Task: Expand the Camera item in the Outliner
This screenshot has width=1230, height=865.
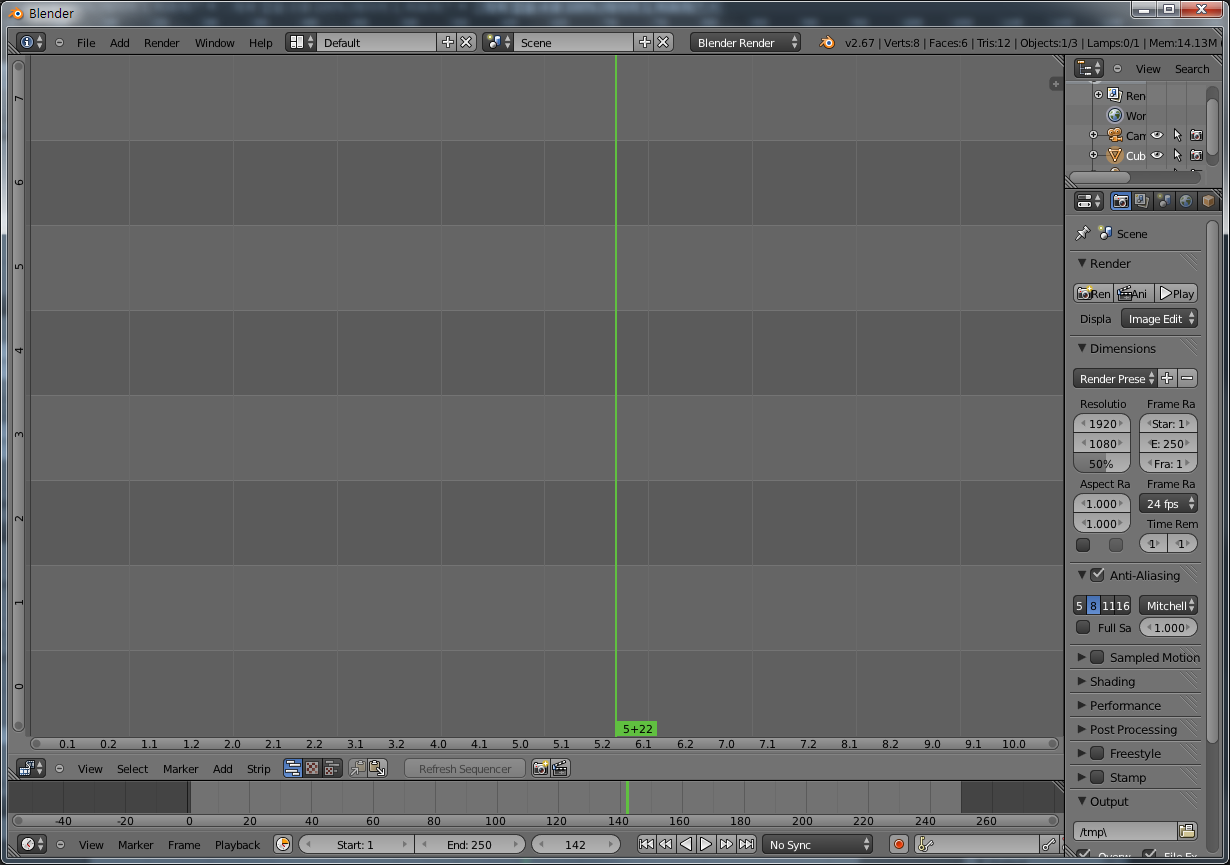Action: pos(1093,135)
